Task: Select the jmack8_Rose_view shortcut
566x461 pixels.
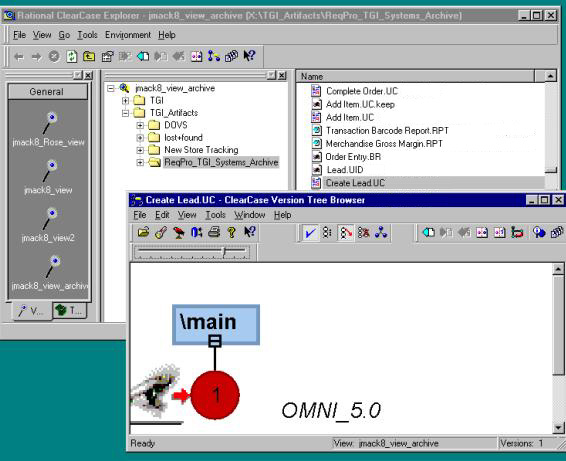Action: [48, 129]
